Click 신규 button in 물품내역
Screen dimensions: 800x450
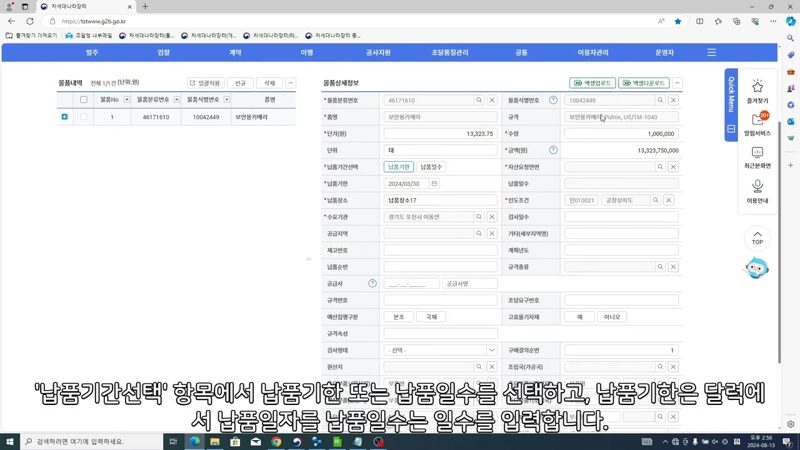pos(240,83)
